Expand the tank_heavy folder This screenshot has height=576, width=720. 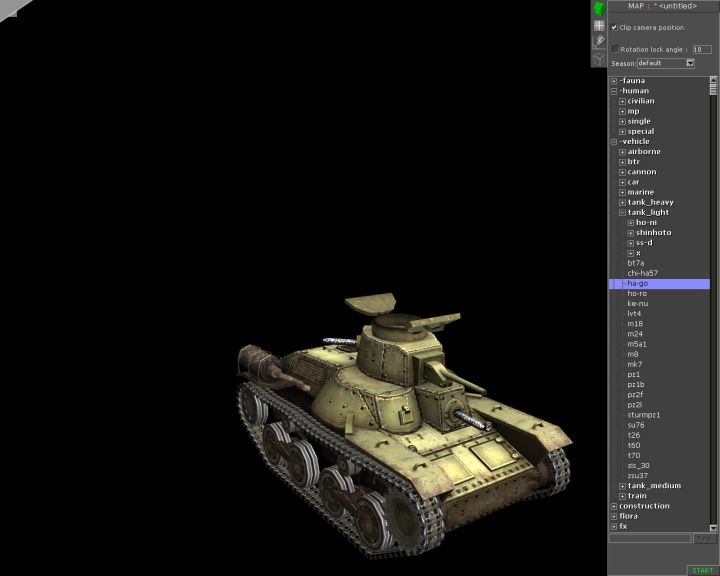[x=622, y=202]
